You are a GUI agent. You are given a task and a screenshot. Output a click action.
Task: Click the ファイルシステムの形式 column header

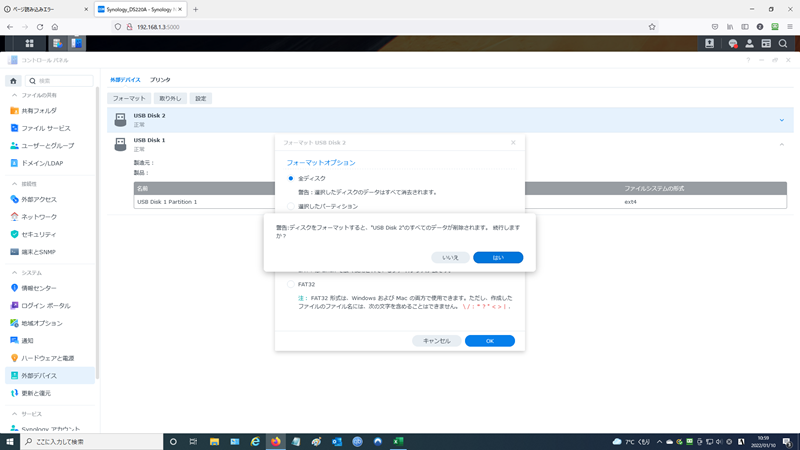pos(654,189)
